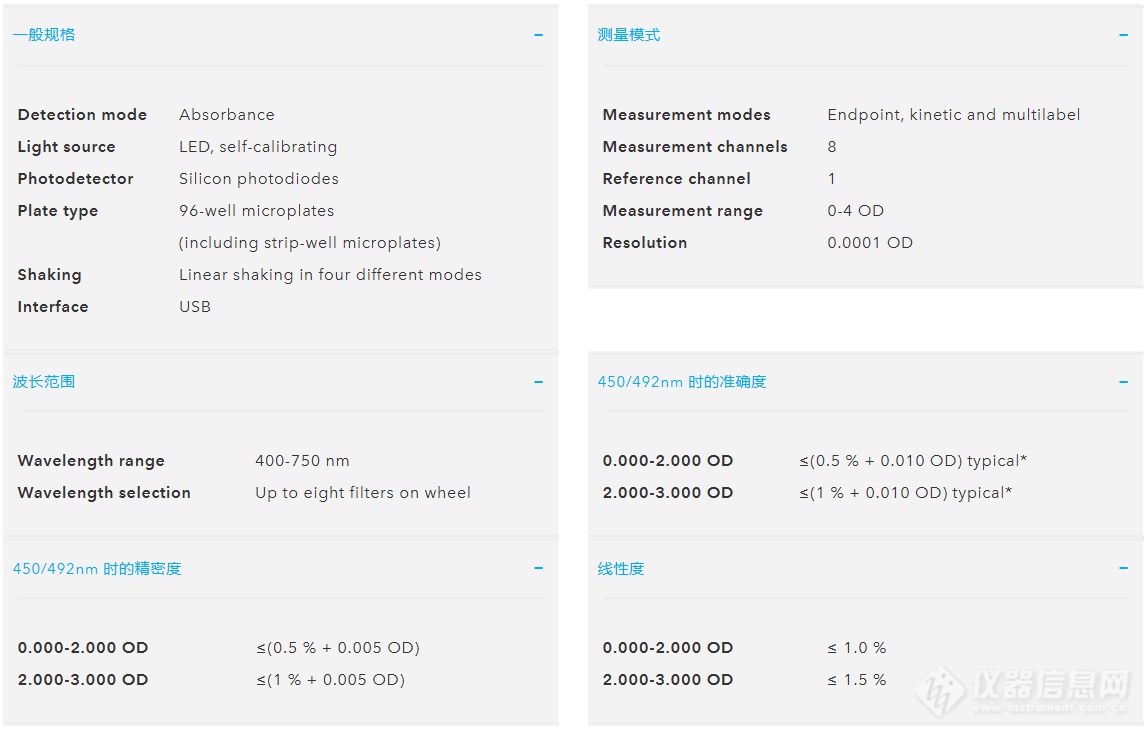This screenshot has height=732, width=1146.
Task: Collapse the 线性度 section minus icon
Action: pyautogui.click(x=1123, y=569)
